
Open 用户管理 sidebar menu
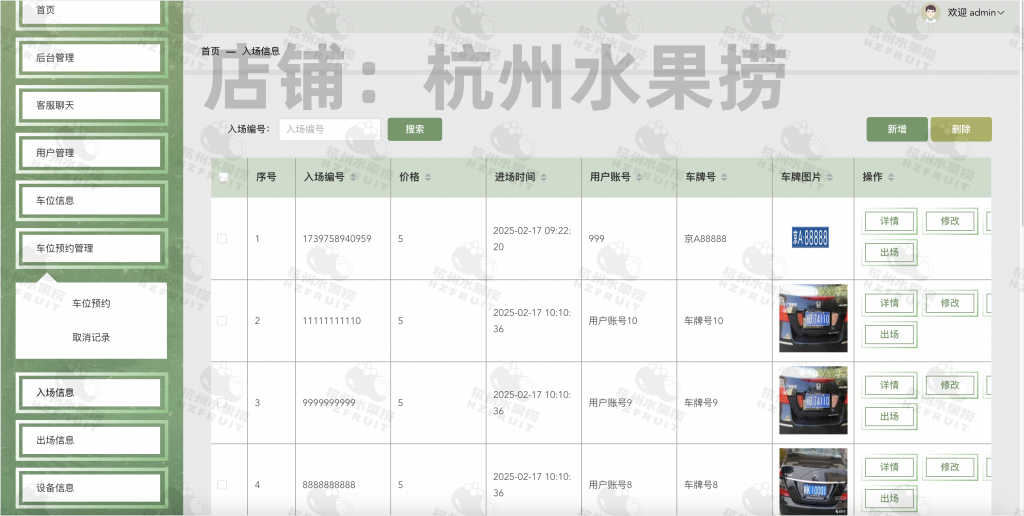pos(91,153)
